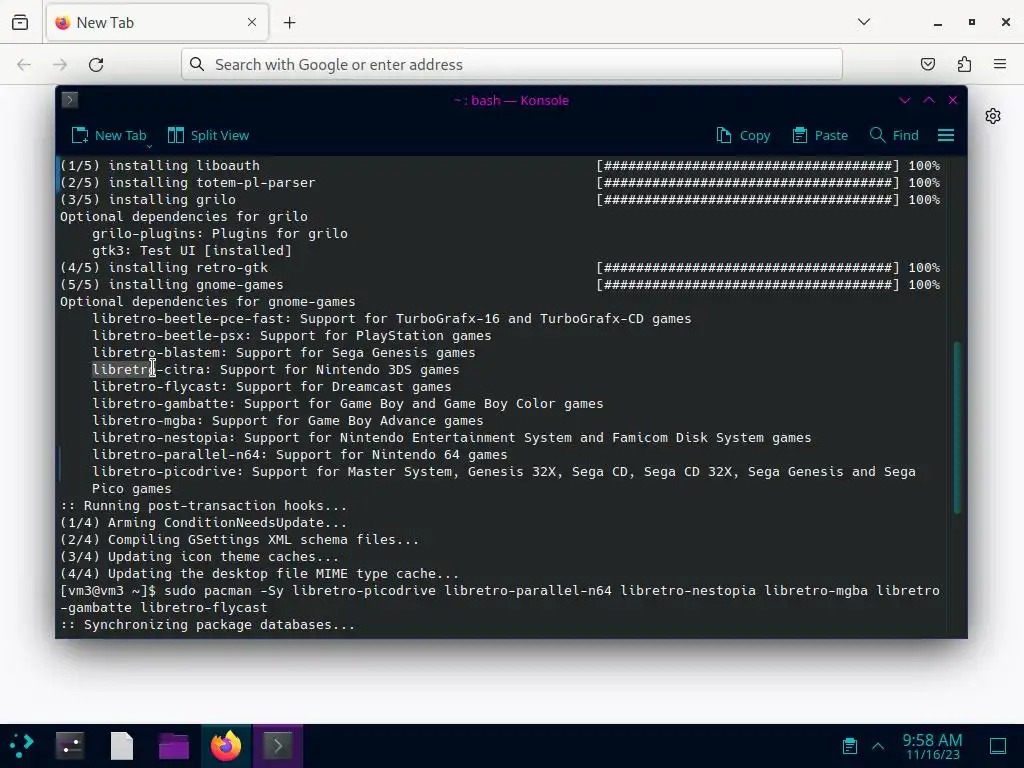Expand the hidden system tray icons
This screenshot has height=768, width=1024.
tap(878, 745)
